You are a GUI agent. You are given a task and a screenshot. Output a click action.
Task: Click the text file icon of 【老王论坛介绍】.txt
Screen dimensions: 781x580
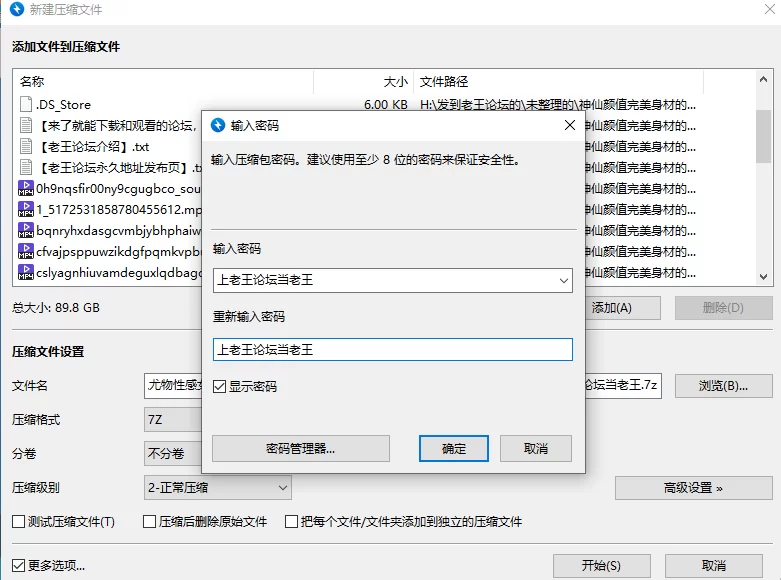[26, 146]
